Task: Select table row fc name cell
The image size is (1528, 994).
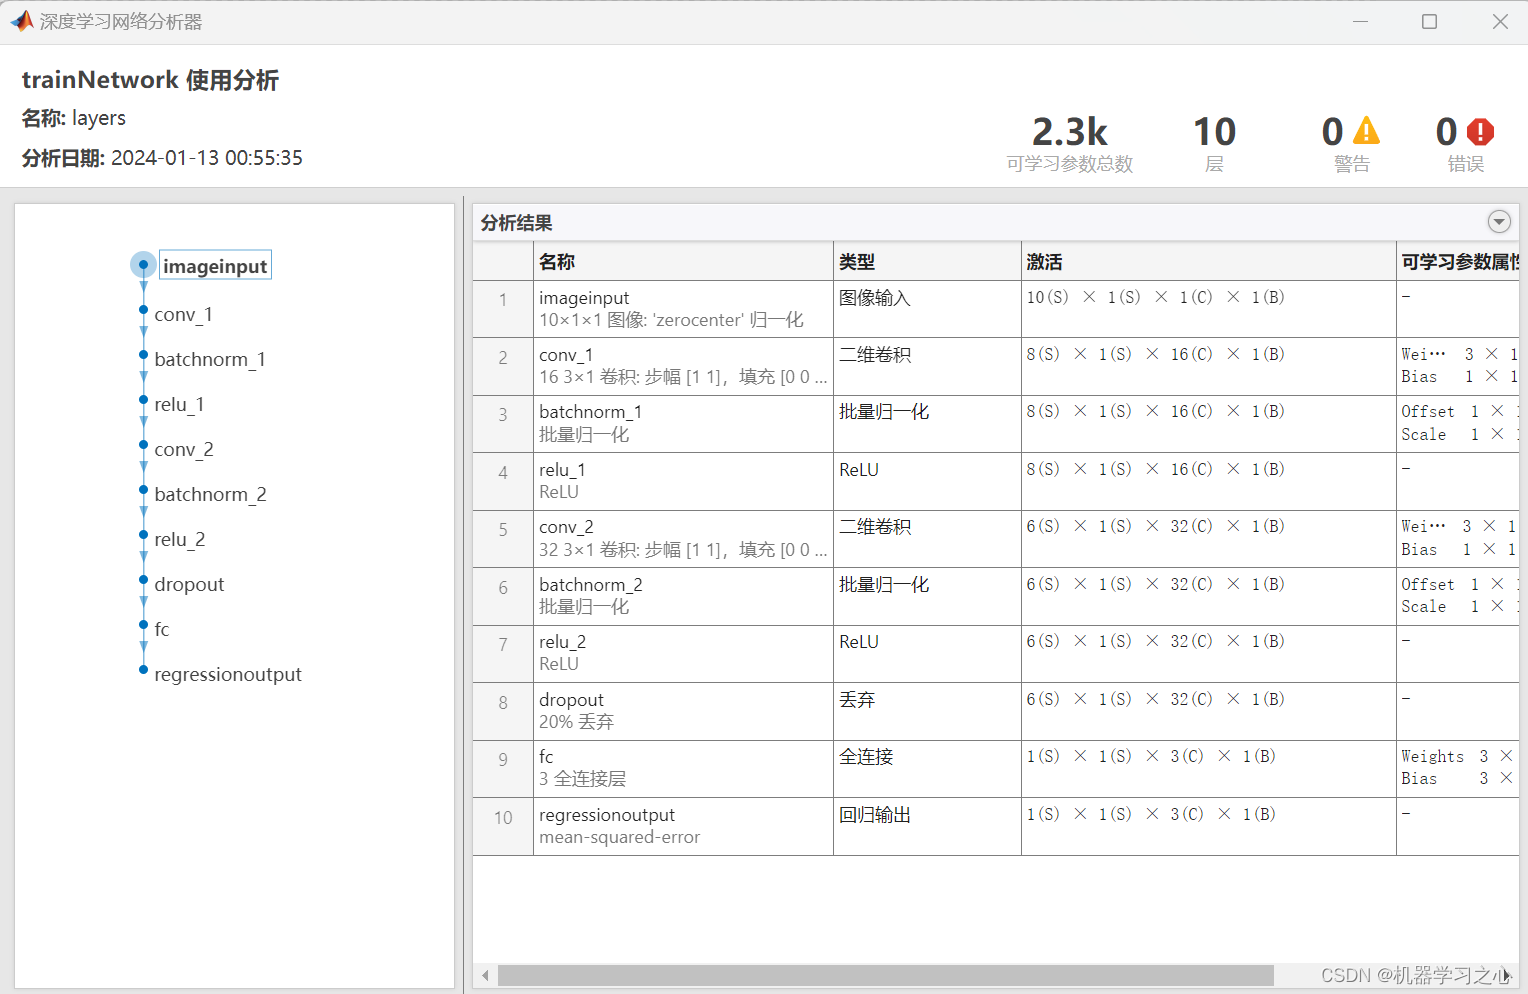Action: pos(683,768)
